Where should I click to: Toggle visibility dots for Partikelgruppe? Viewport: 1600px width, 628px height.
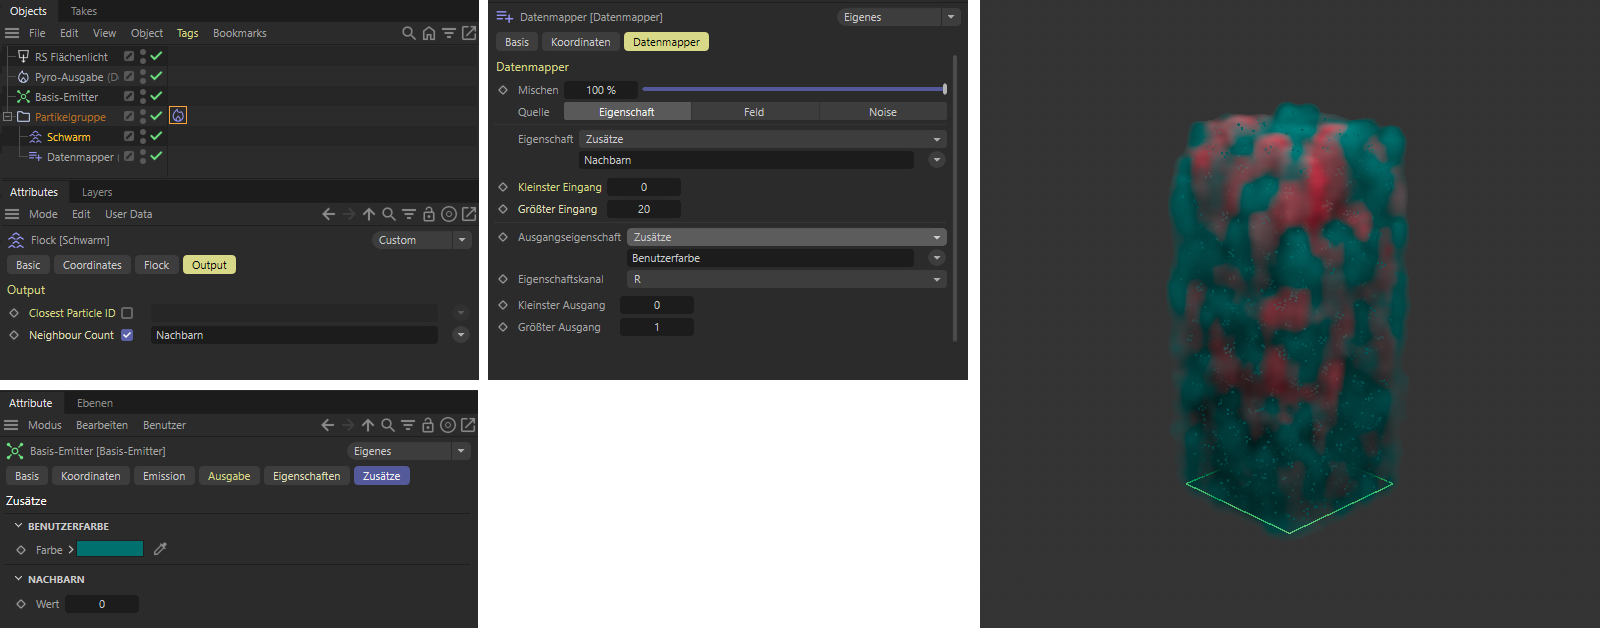(143, 116)
